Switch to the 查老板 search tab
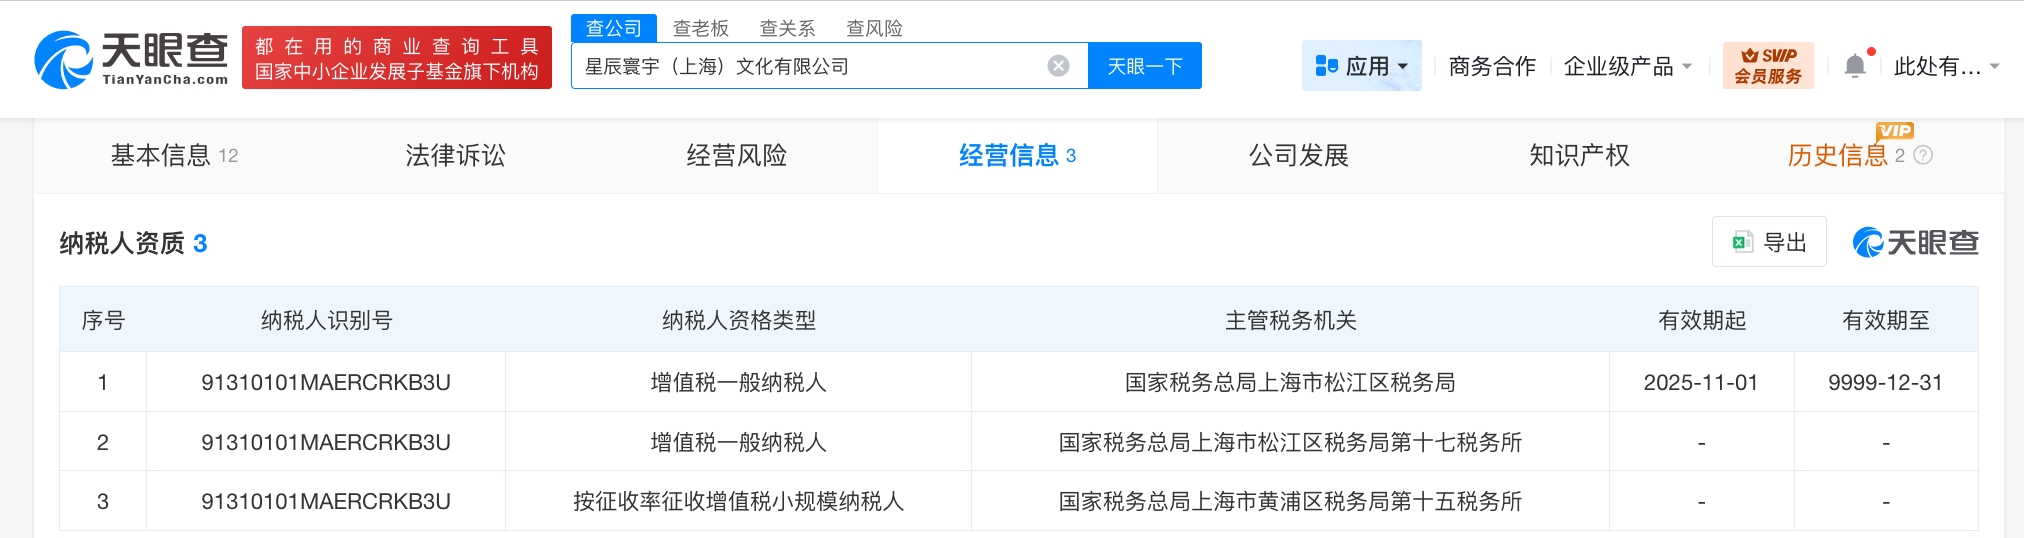2024x538 pixels. click(700, 28)
